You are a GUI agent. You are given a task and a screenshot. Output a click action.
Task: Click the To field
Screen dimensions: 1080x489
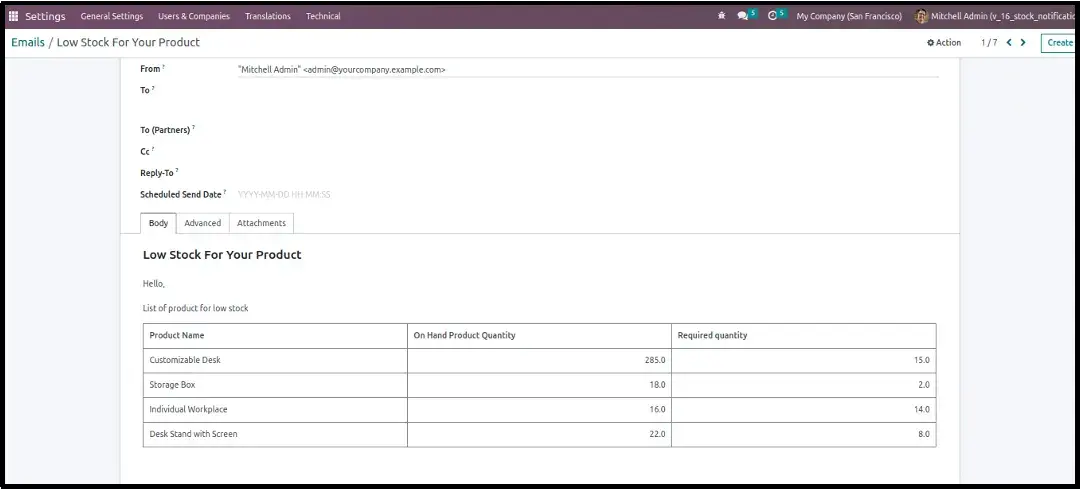point(588,90)
